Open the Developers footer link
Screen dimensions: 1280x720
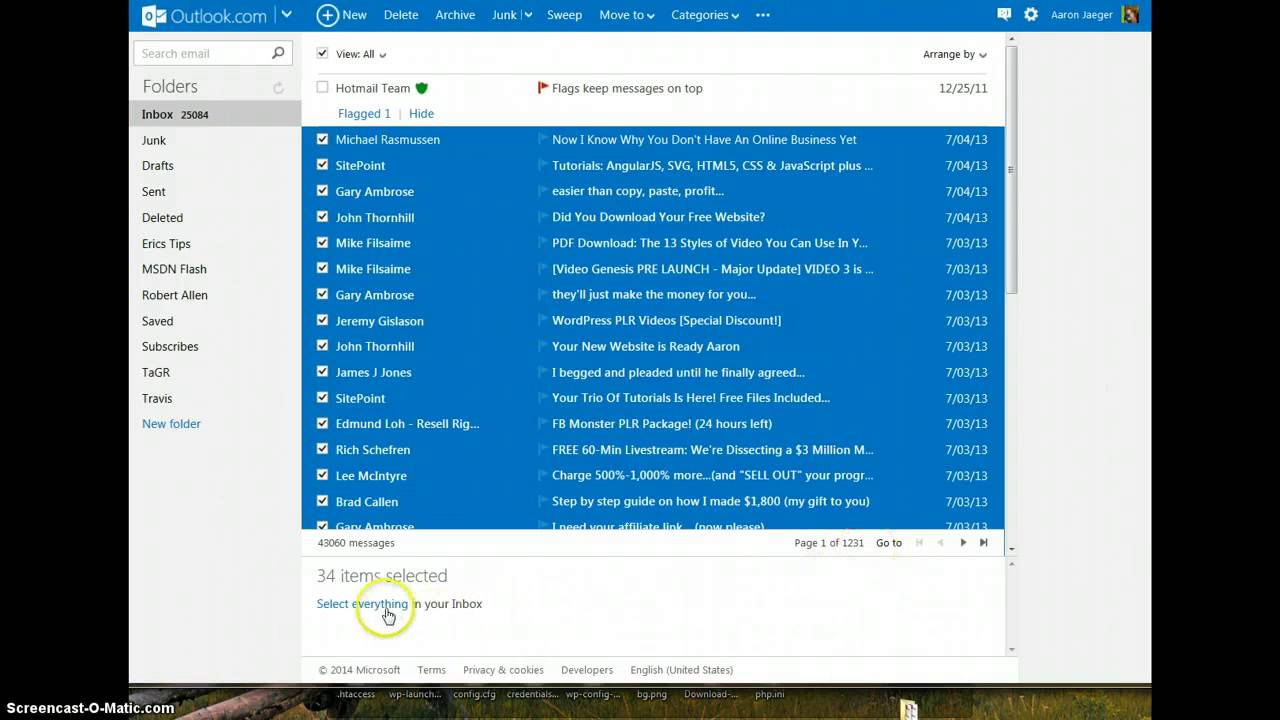pos(587,670)
